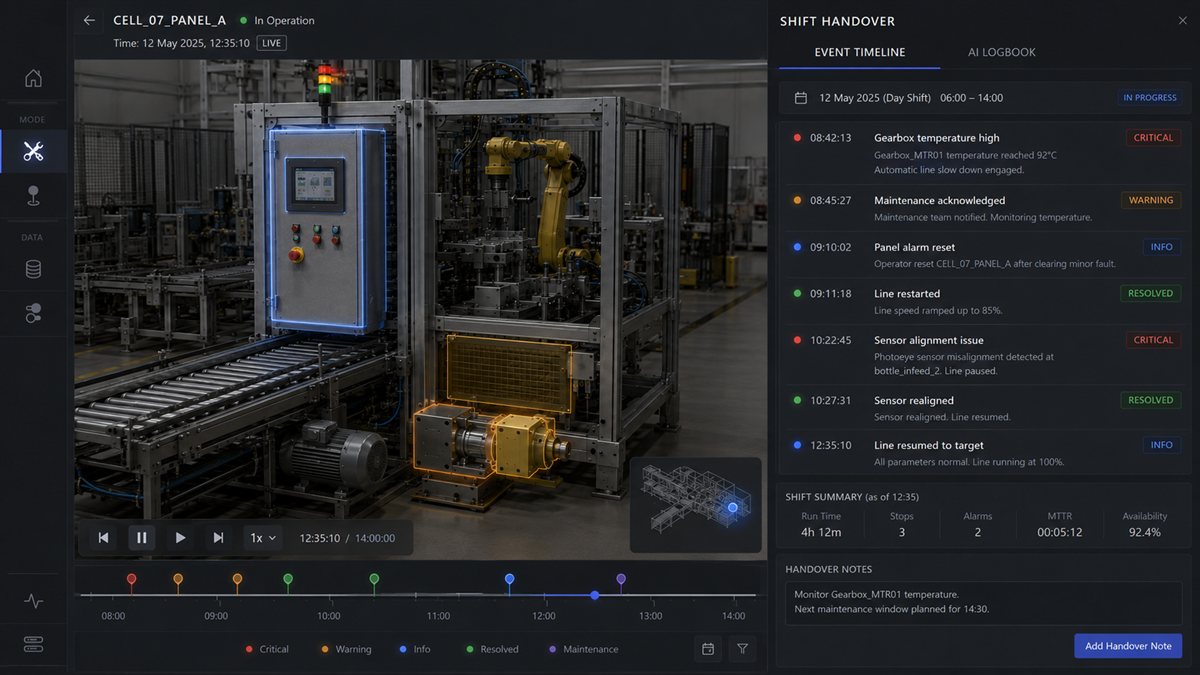Open the Home sidebar icon
Viewport: 1200px width, 675px height.
pos(33,78)
